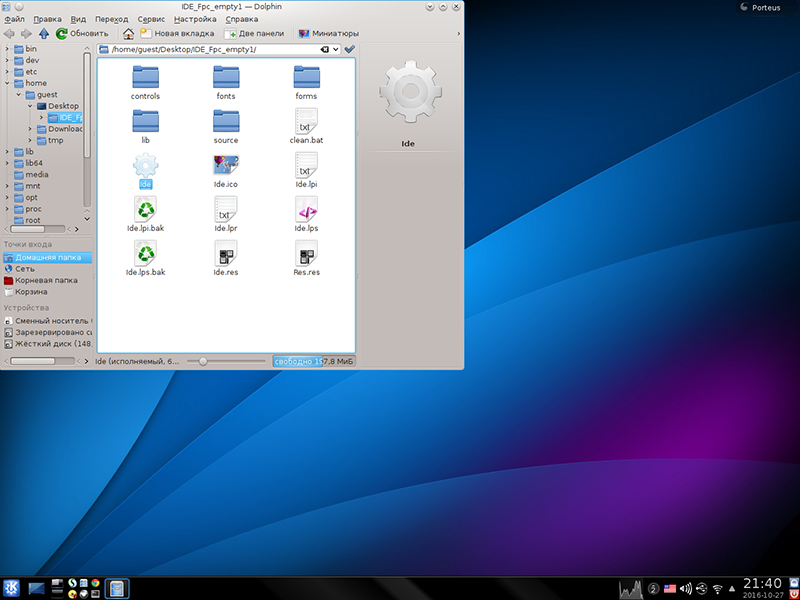Click the folders tree vertical scrollbar
800x600 pixels.
click(x=87, y=105)
